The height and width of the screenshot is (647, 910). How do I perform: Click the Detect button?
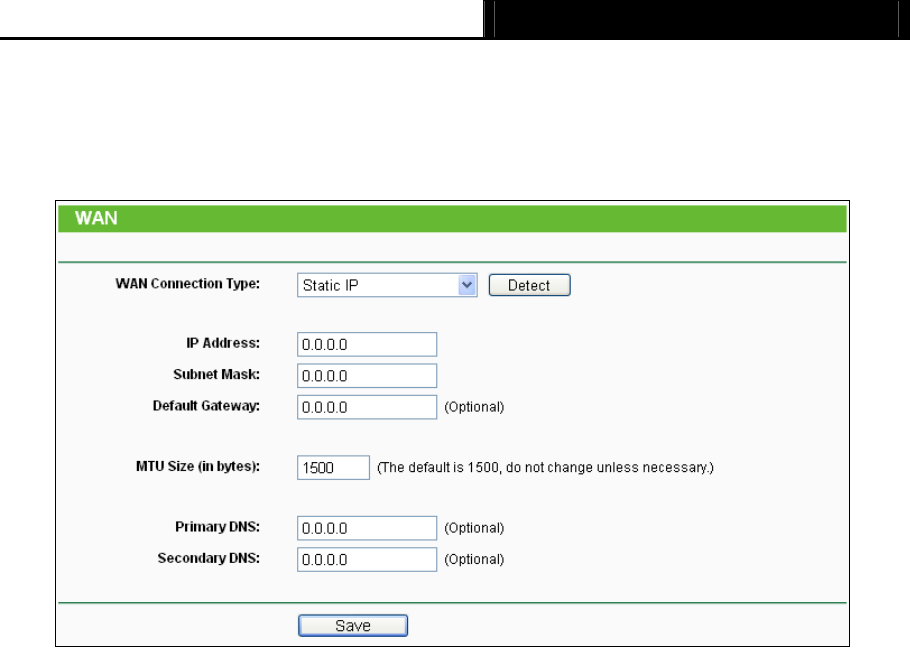coord(529,285)
